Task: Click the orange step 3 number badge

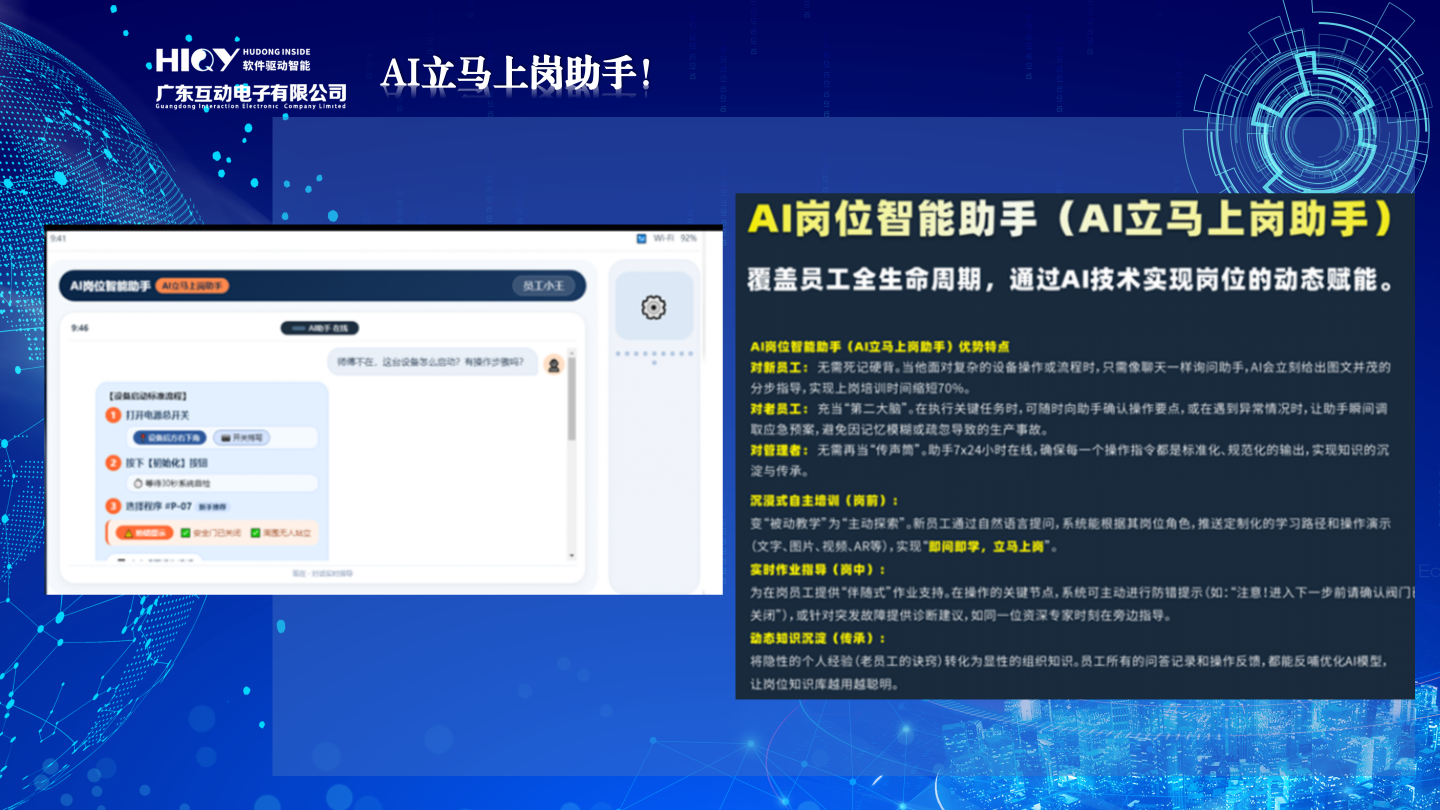Action: tap(113, 507)
